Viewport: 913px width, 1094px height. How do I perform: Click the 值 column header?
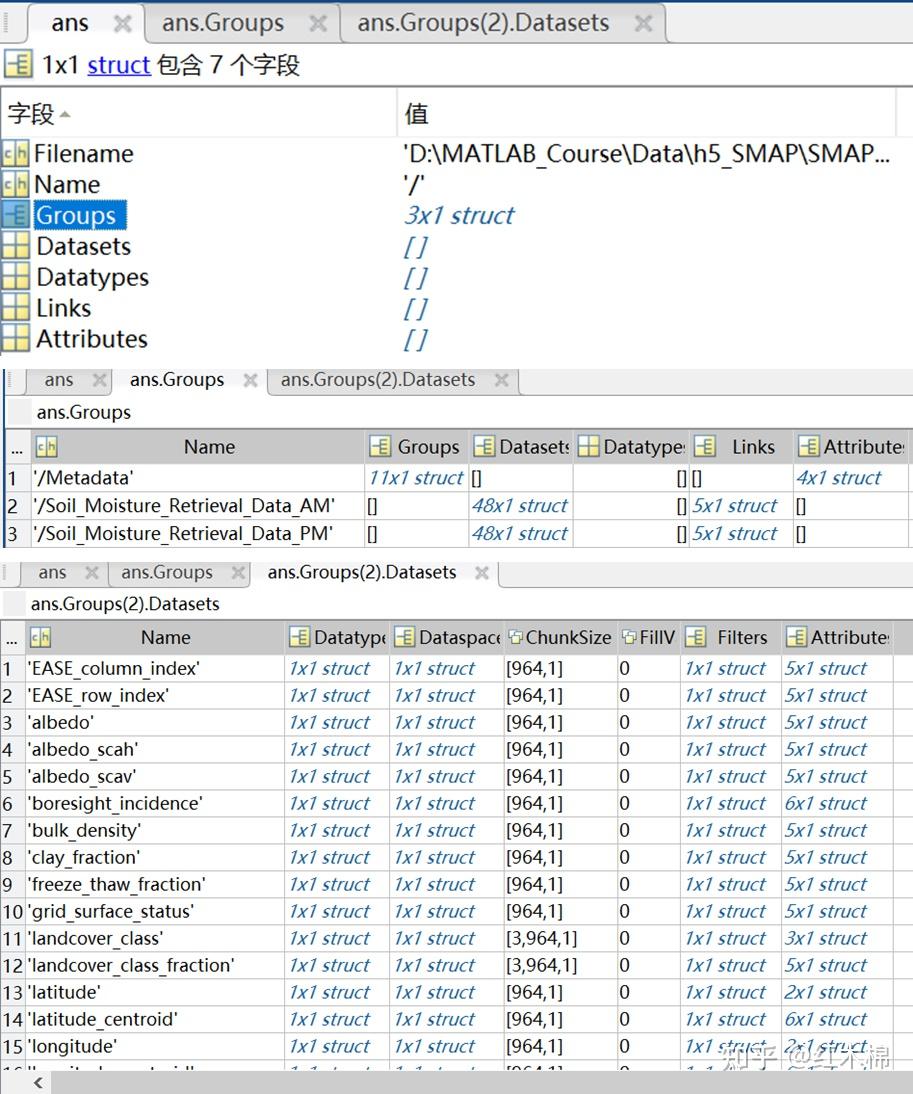pyautogui.click(x=416, y=114)
